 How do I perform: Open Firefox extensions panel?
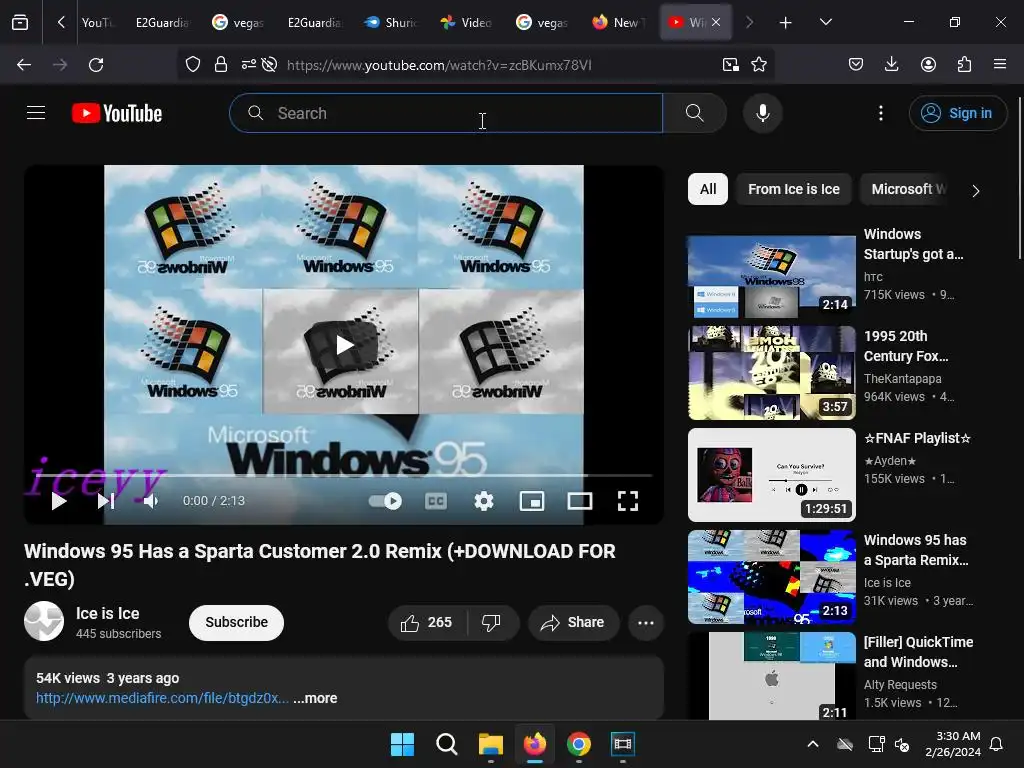[964, 65]
